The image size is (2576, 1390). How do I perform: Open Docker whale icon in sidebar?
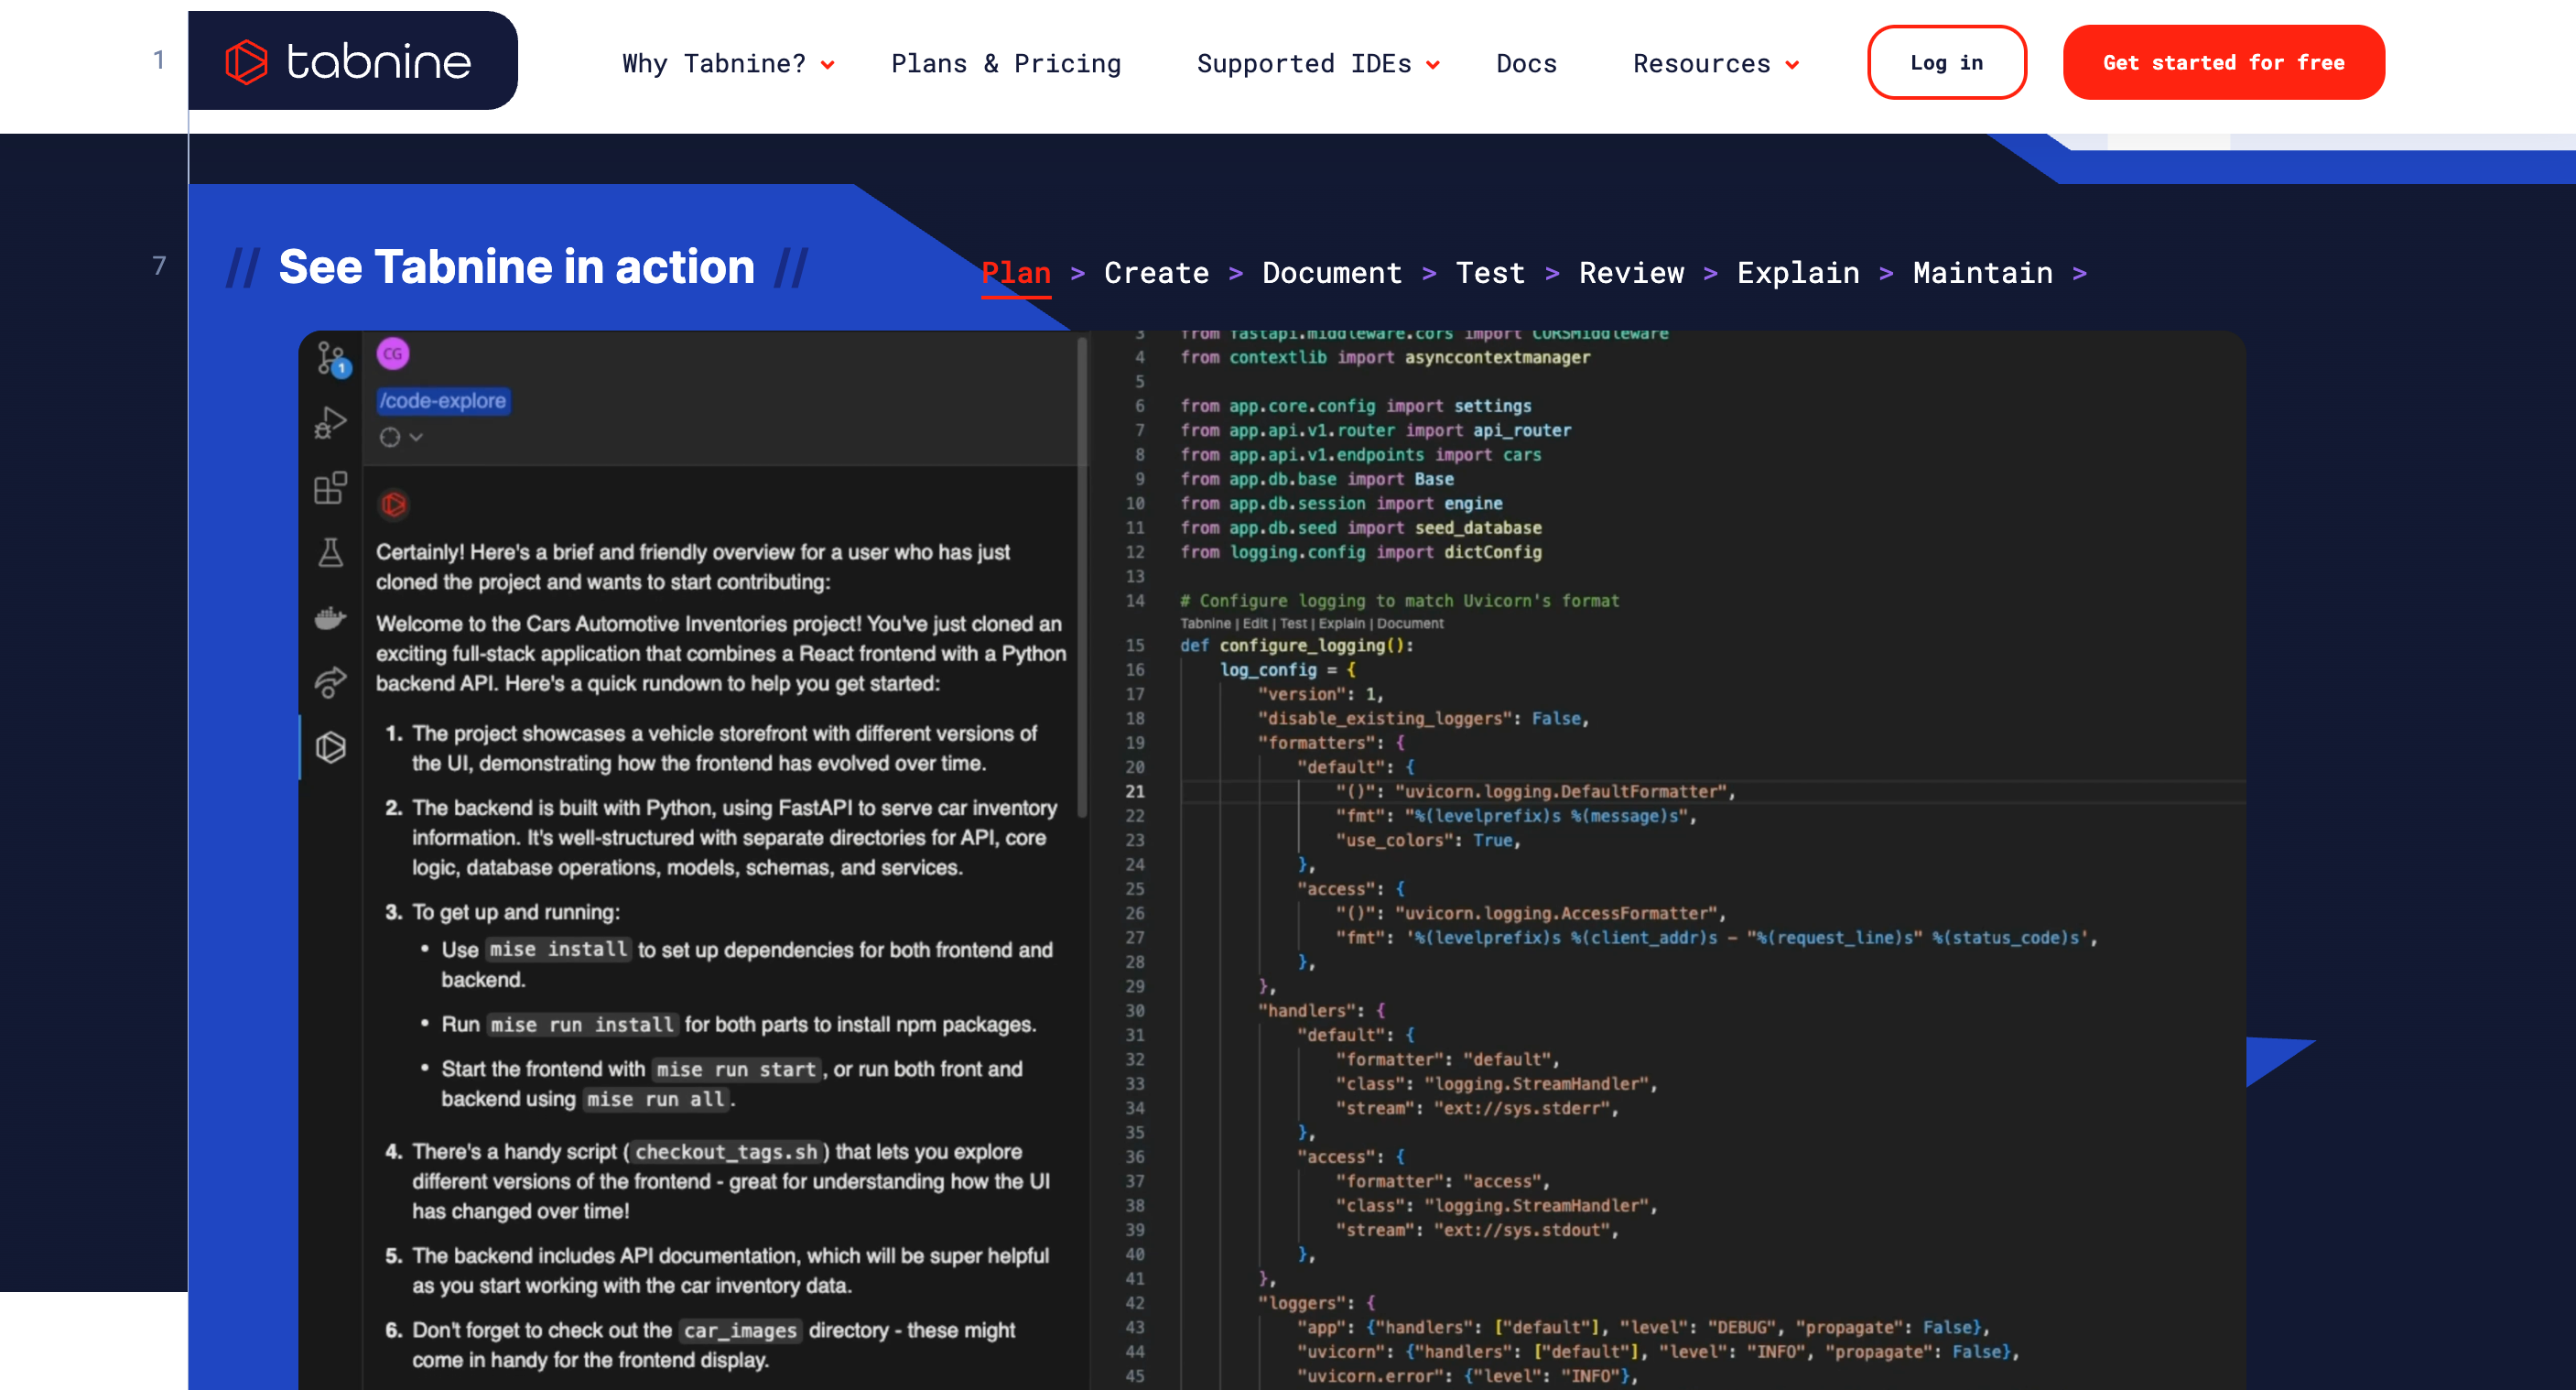click(331, 618)
